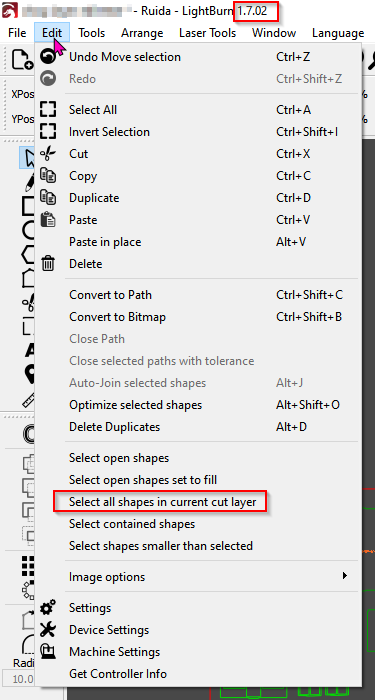Expand the Image options submenu
This screenshot has height=700, width=375.
(x=208, y=577)
